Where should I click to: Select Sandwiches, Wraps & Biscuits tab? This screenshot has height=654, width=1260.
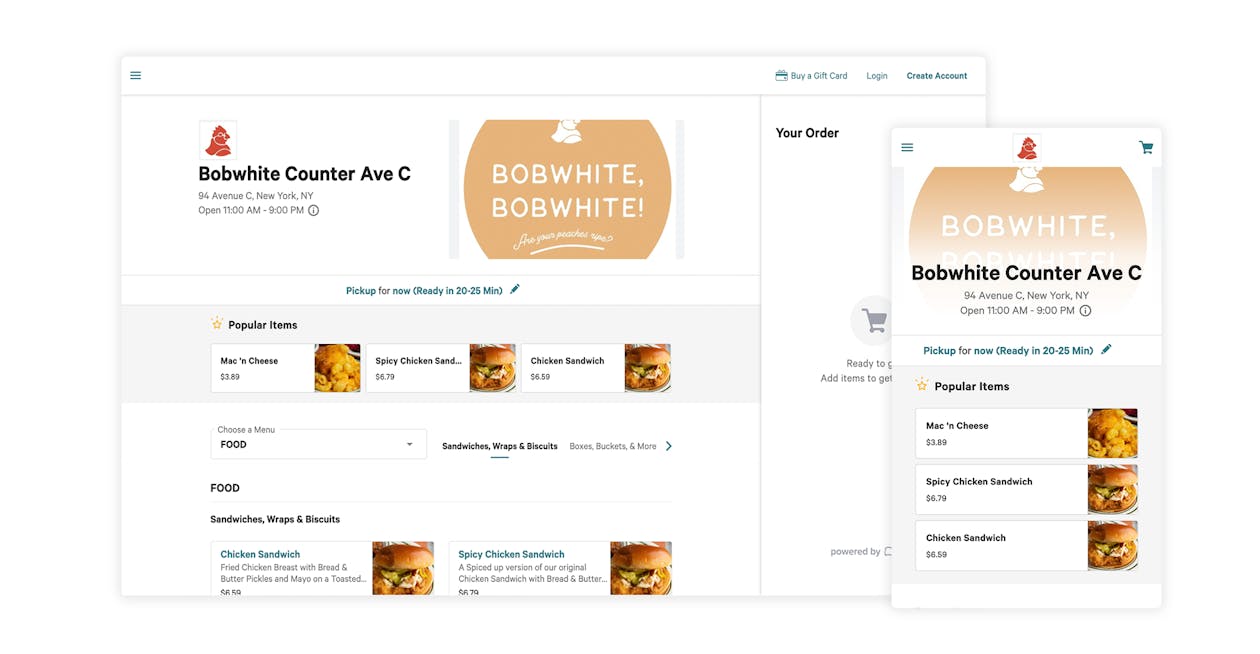[x=500, y=446]
